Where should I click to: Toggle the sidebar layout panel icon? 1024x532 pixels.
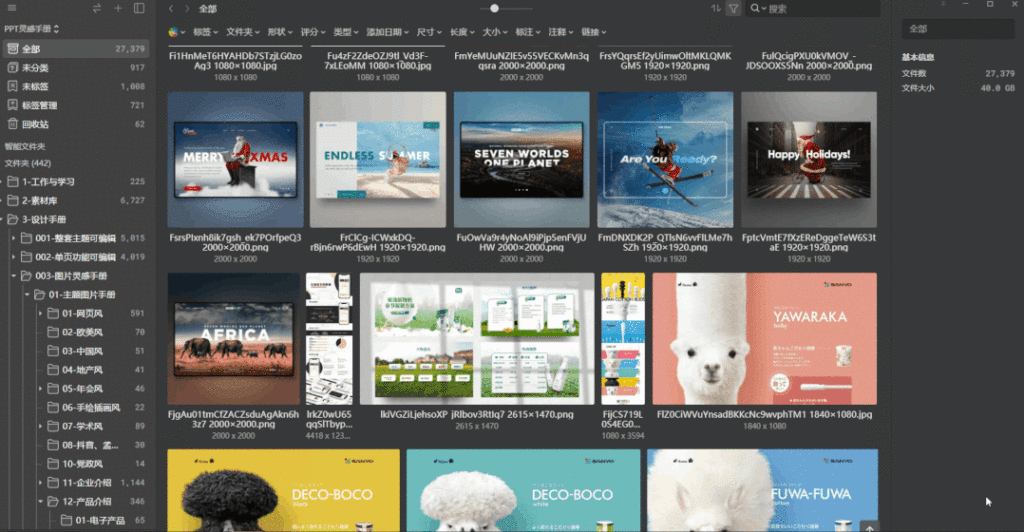click(x=139, y=8)
